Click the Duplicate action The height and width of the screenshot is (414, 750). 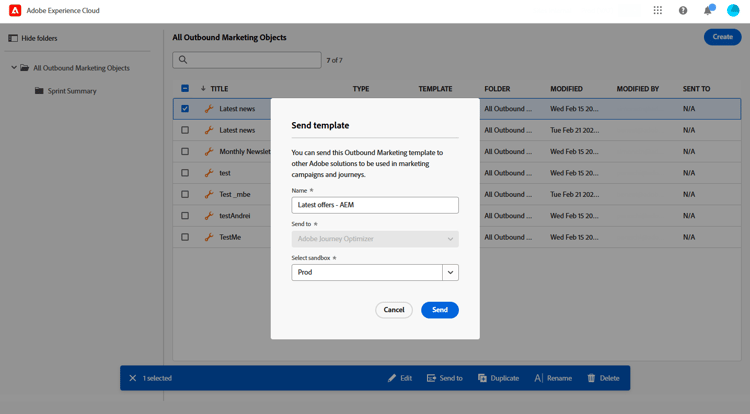(x=498, y=378)
